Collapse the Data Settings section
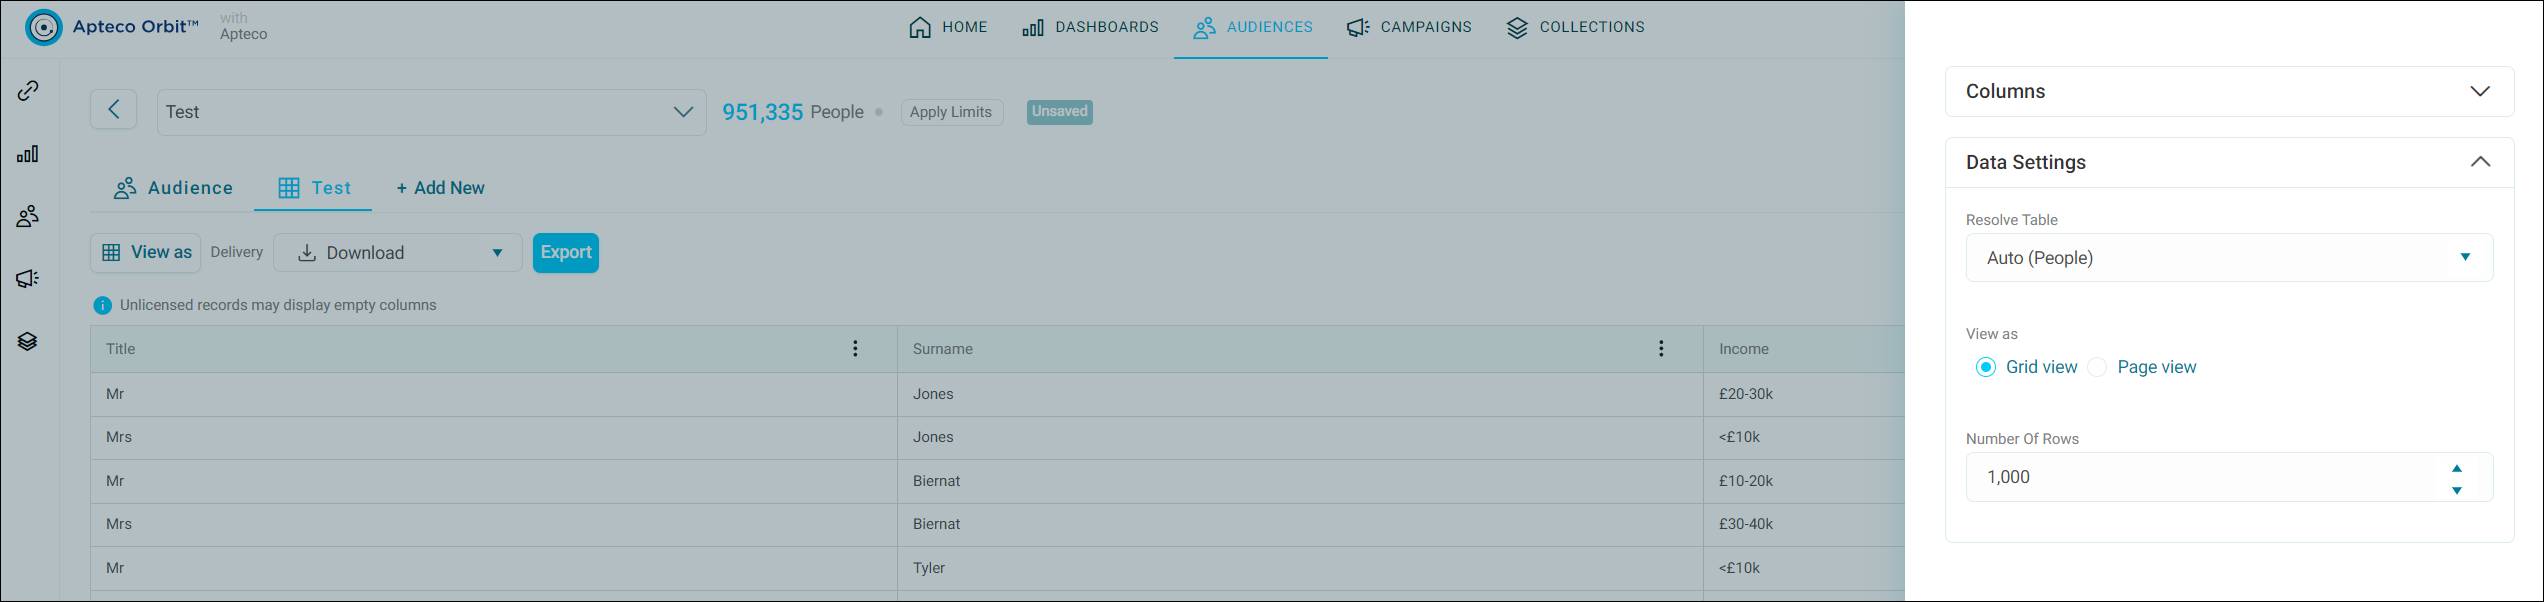 tap(2229, 162)
